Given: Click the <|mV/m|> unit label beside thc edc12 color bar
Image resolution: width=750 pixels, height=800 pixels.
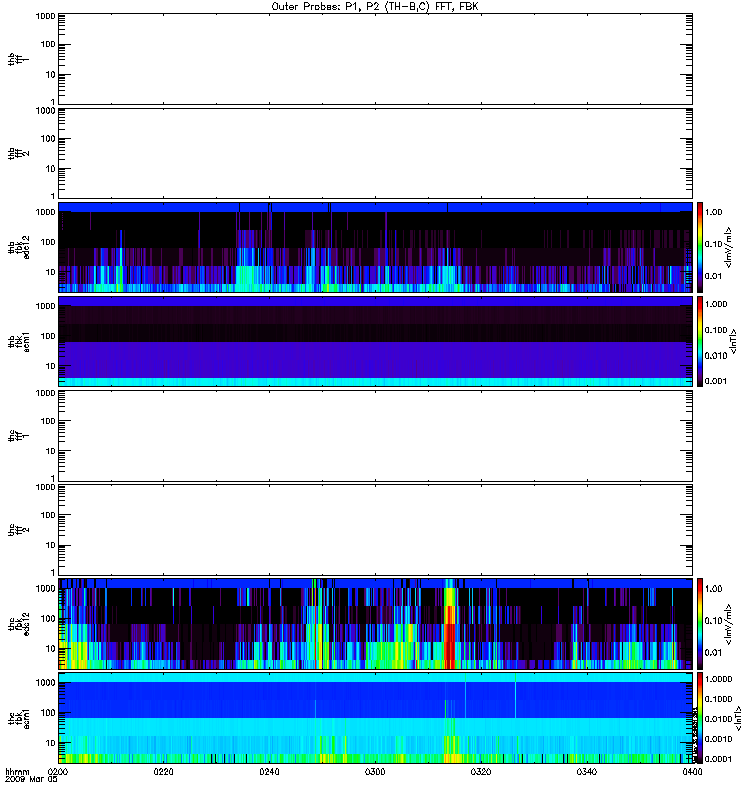Looking at the screenshot, I should click(x=729, y=624).
